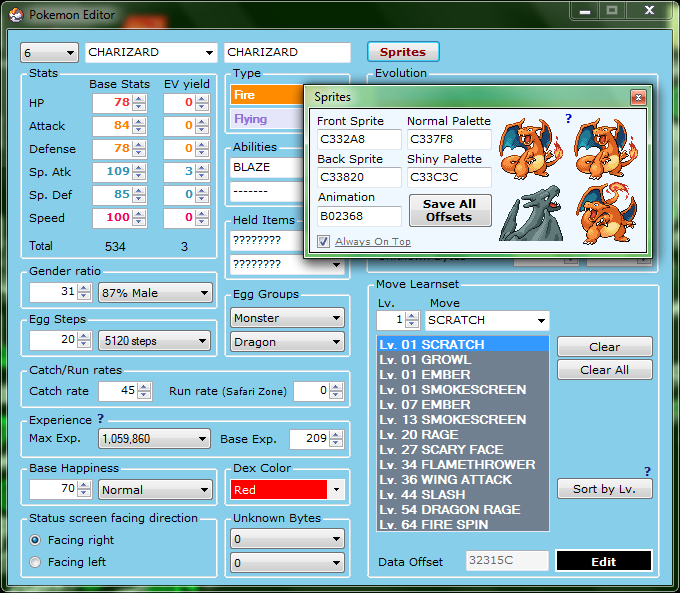Click the Pokemon Editor title bar icon
This screenshot has width=680, height=593.
[x=16, y=15]
